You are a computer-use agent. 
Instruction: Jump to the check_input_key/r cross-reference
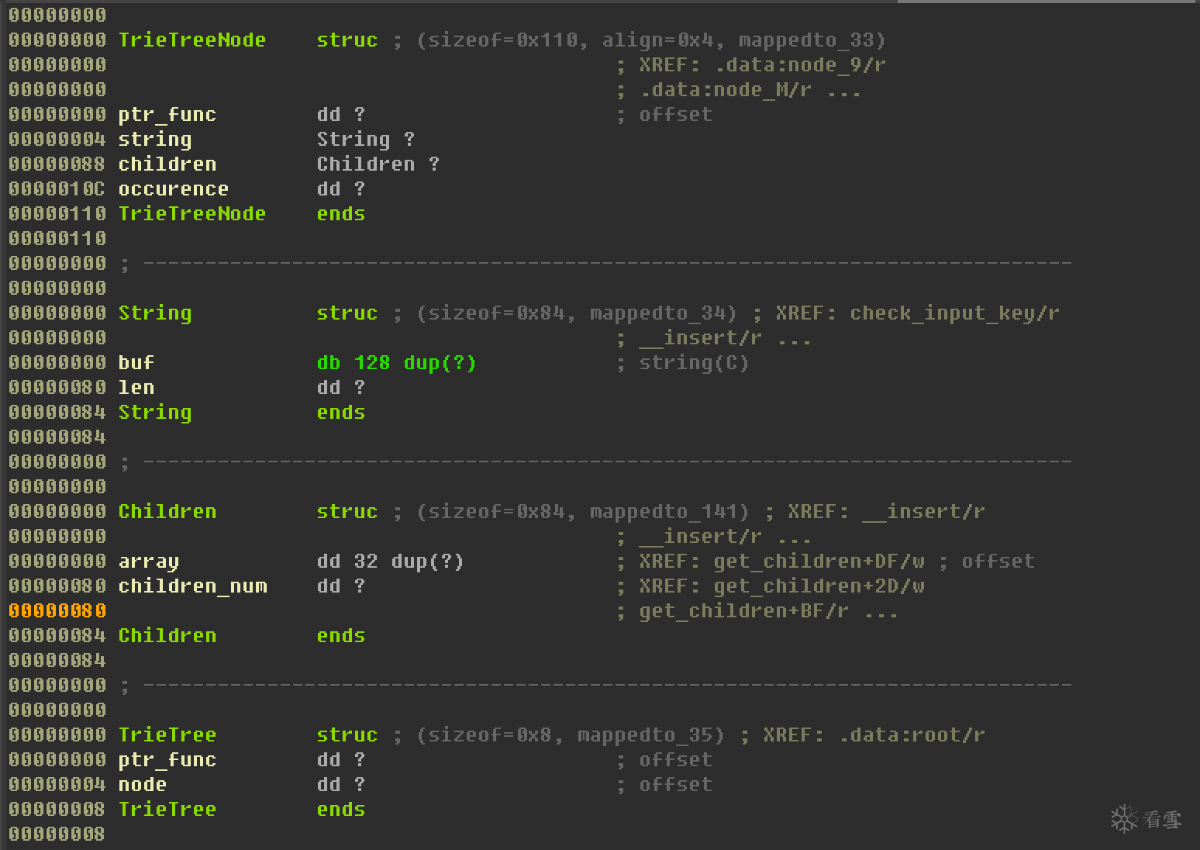954,313
